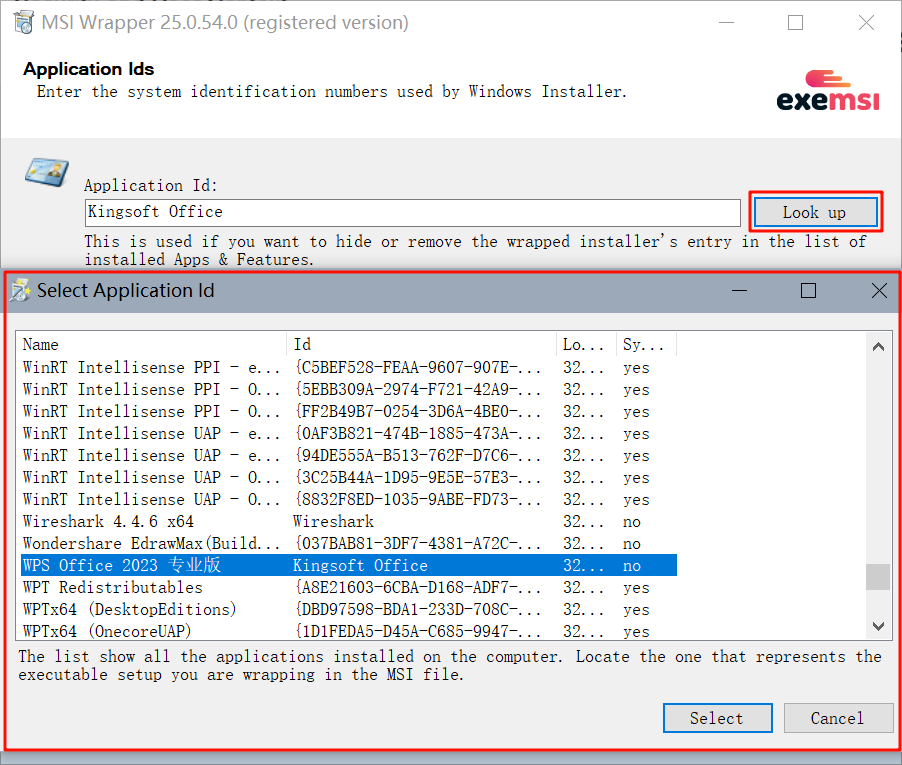
Task: Select the WPT Redistributables entry
Action: 112,588
